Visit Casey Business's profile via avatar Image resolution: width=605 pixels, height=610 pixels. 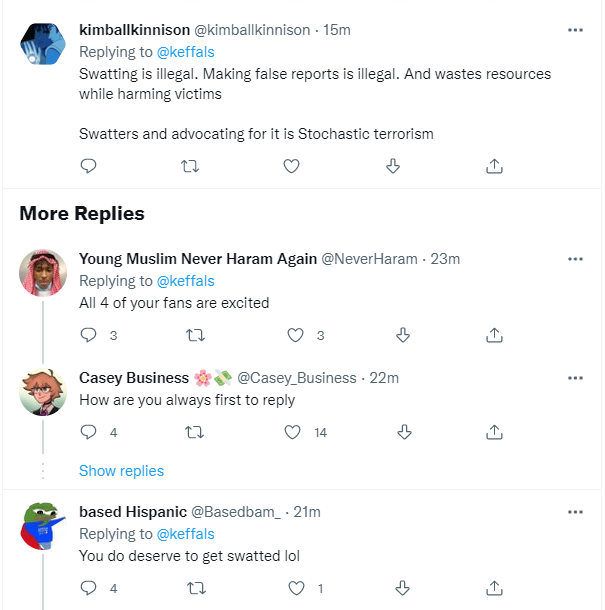(43, 391)
